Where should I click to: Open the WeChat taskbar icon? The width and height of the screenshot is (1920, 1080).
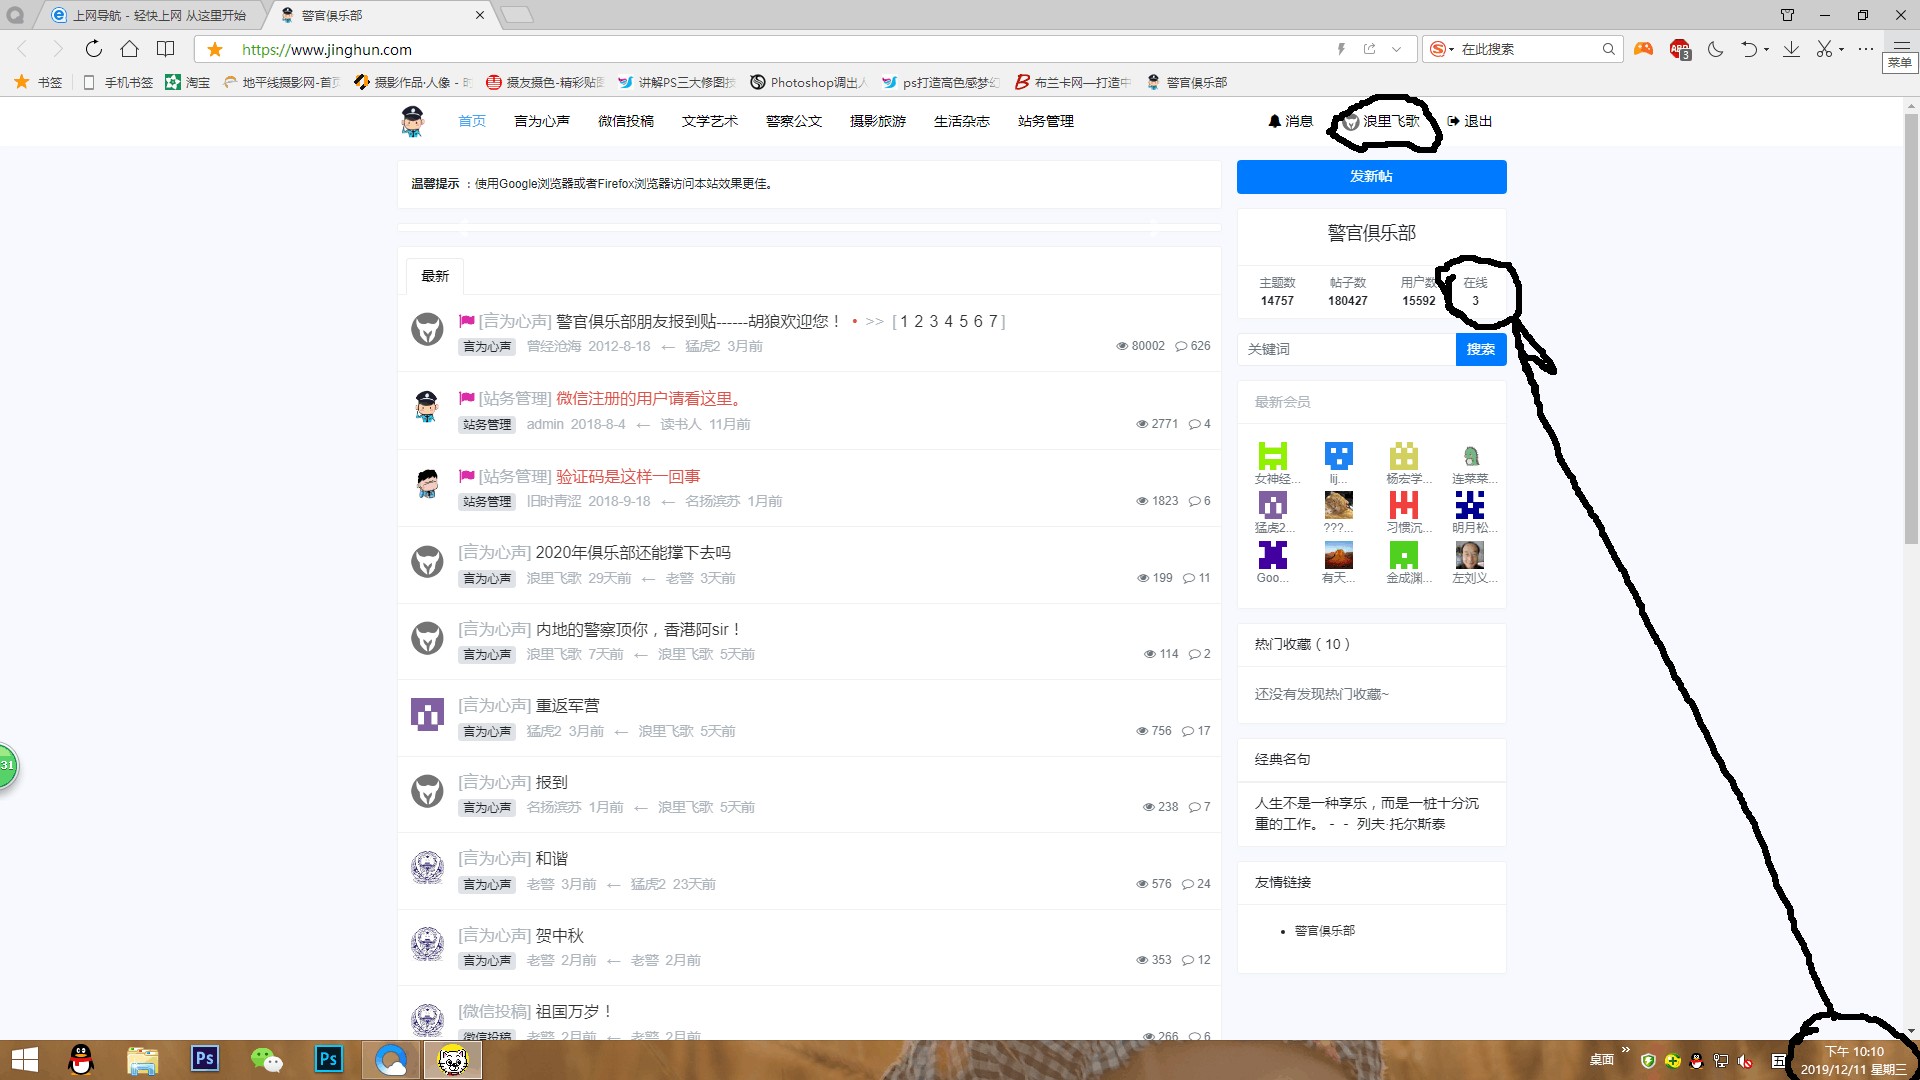[266, 1060]
